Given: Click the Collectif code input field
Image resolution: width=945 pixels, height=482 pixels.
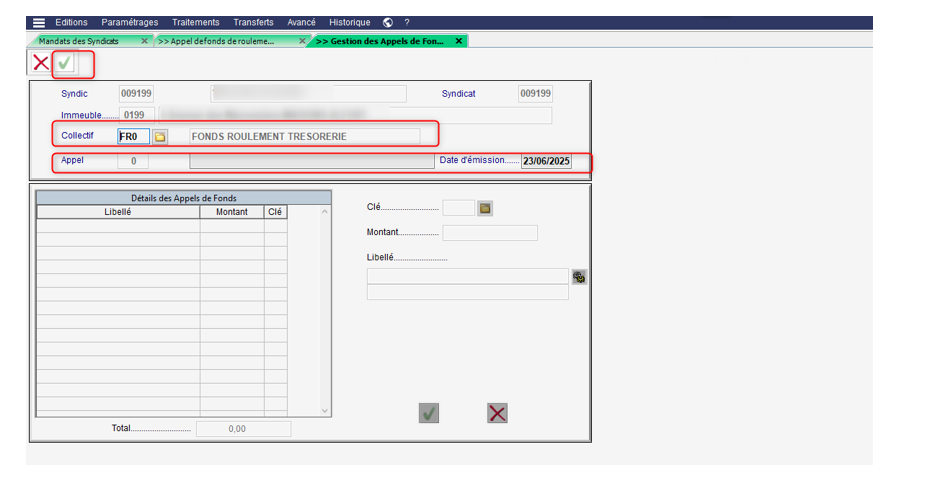Looking at the screenshot, I should 134,136.
